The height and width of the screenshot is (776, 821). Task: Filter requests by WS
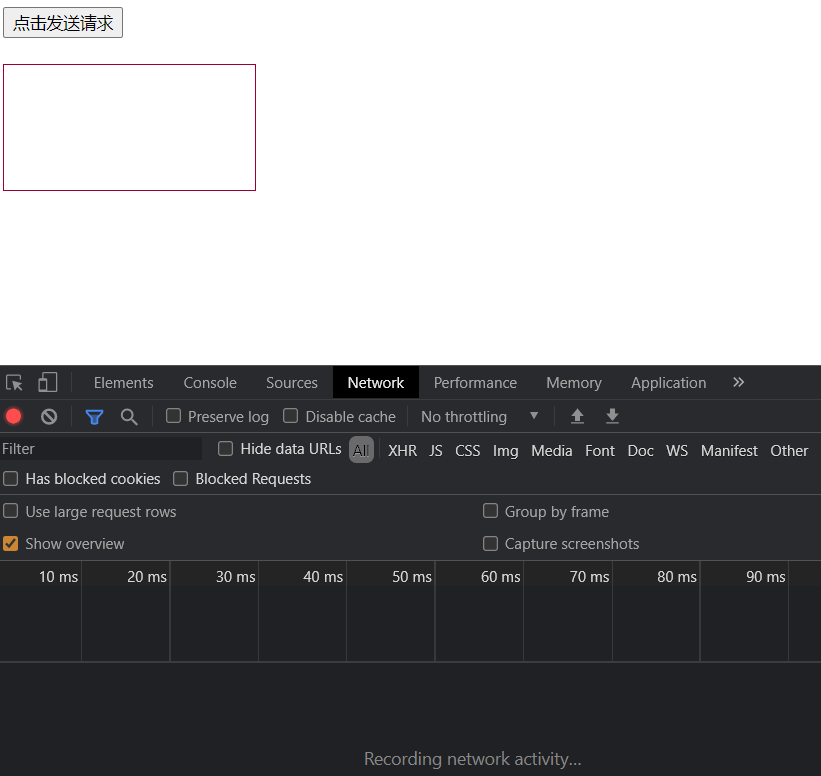tap(677, 450)
